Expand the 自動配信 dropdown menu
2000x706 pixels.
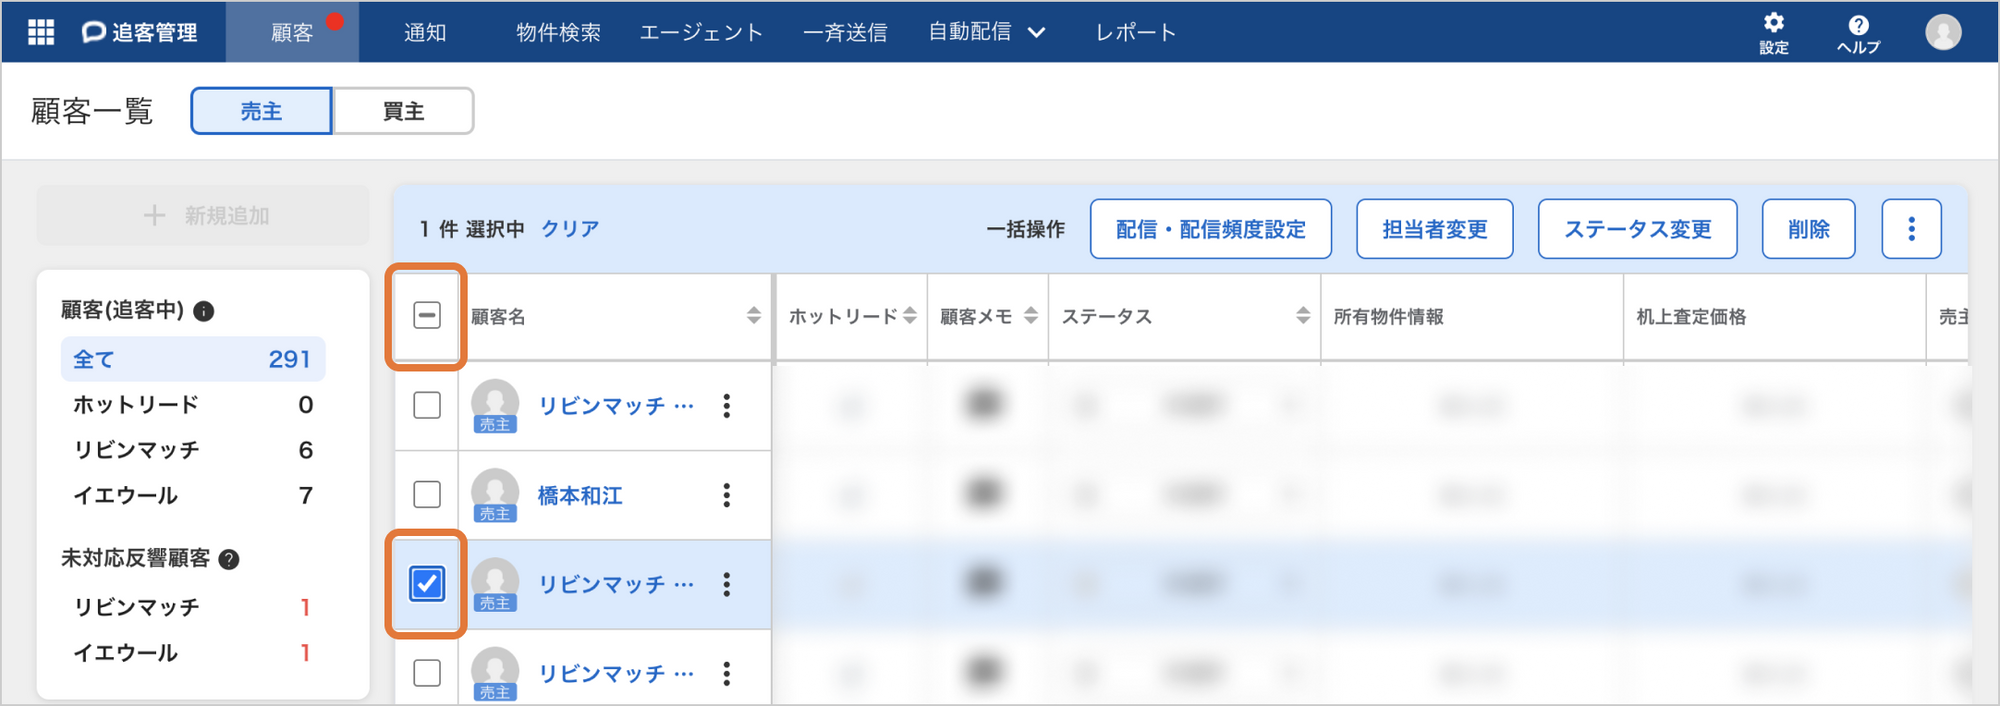click(x=987, y=32)
